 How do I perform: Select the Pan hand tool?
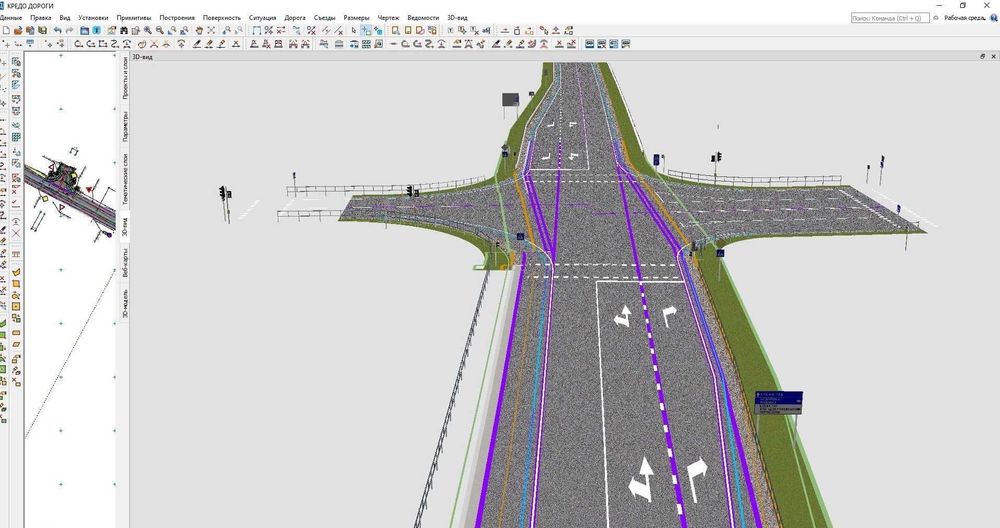click(x=199, y=30)
